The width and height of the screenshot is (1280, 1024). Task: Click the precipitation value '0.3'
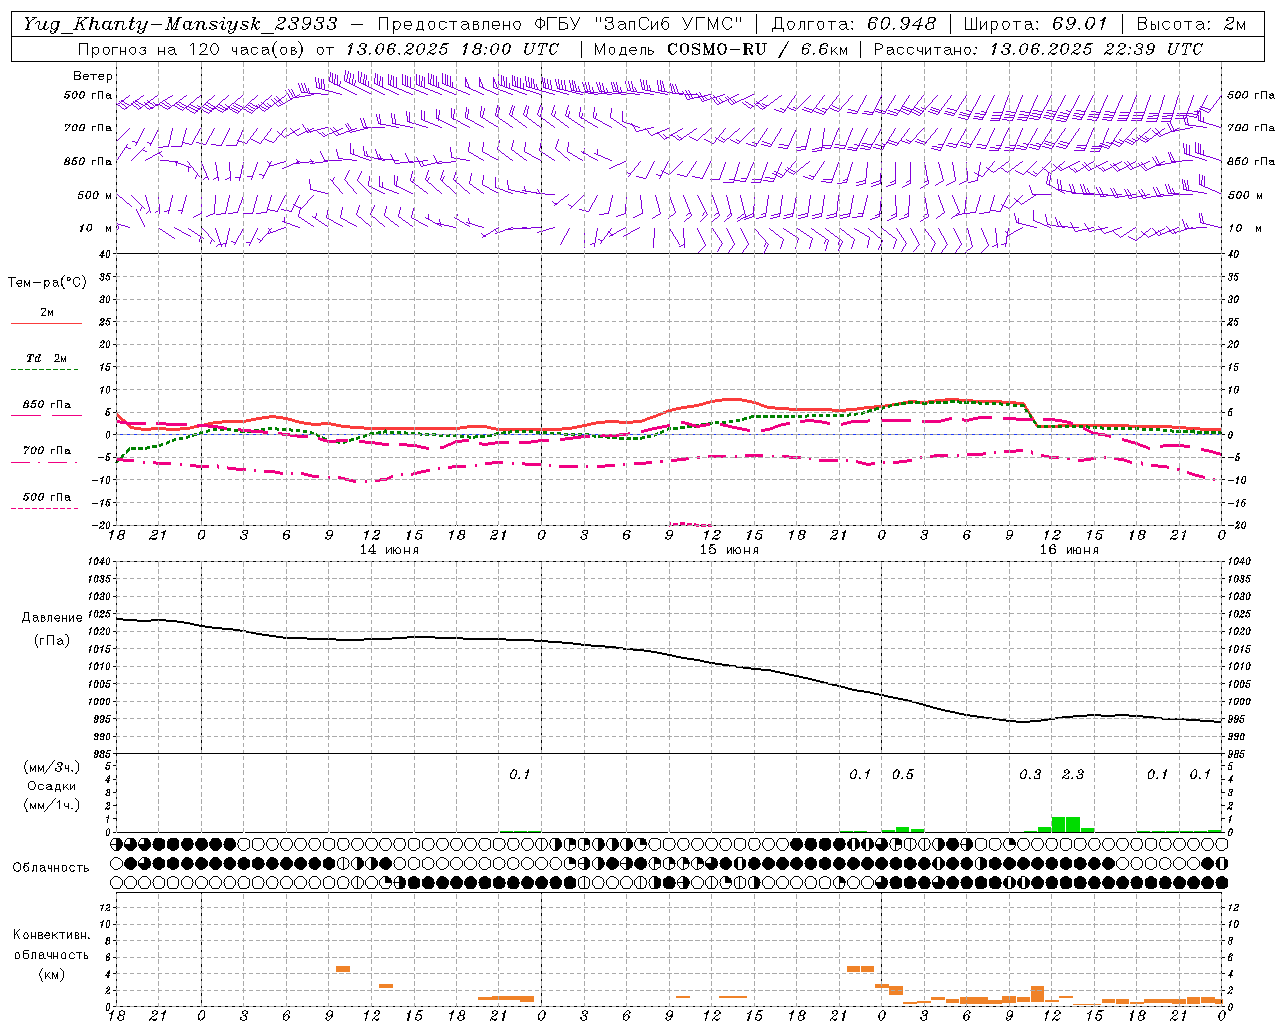click(1030, 774)
